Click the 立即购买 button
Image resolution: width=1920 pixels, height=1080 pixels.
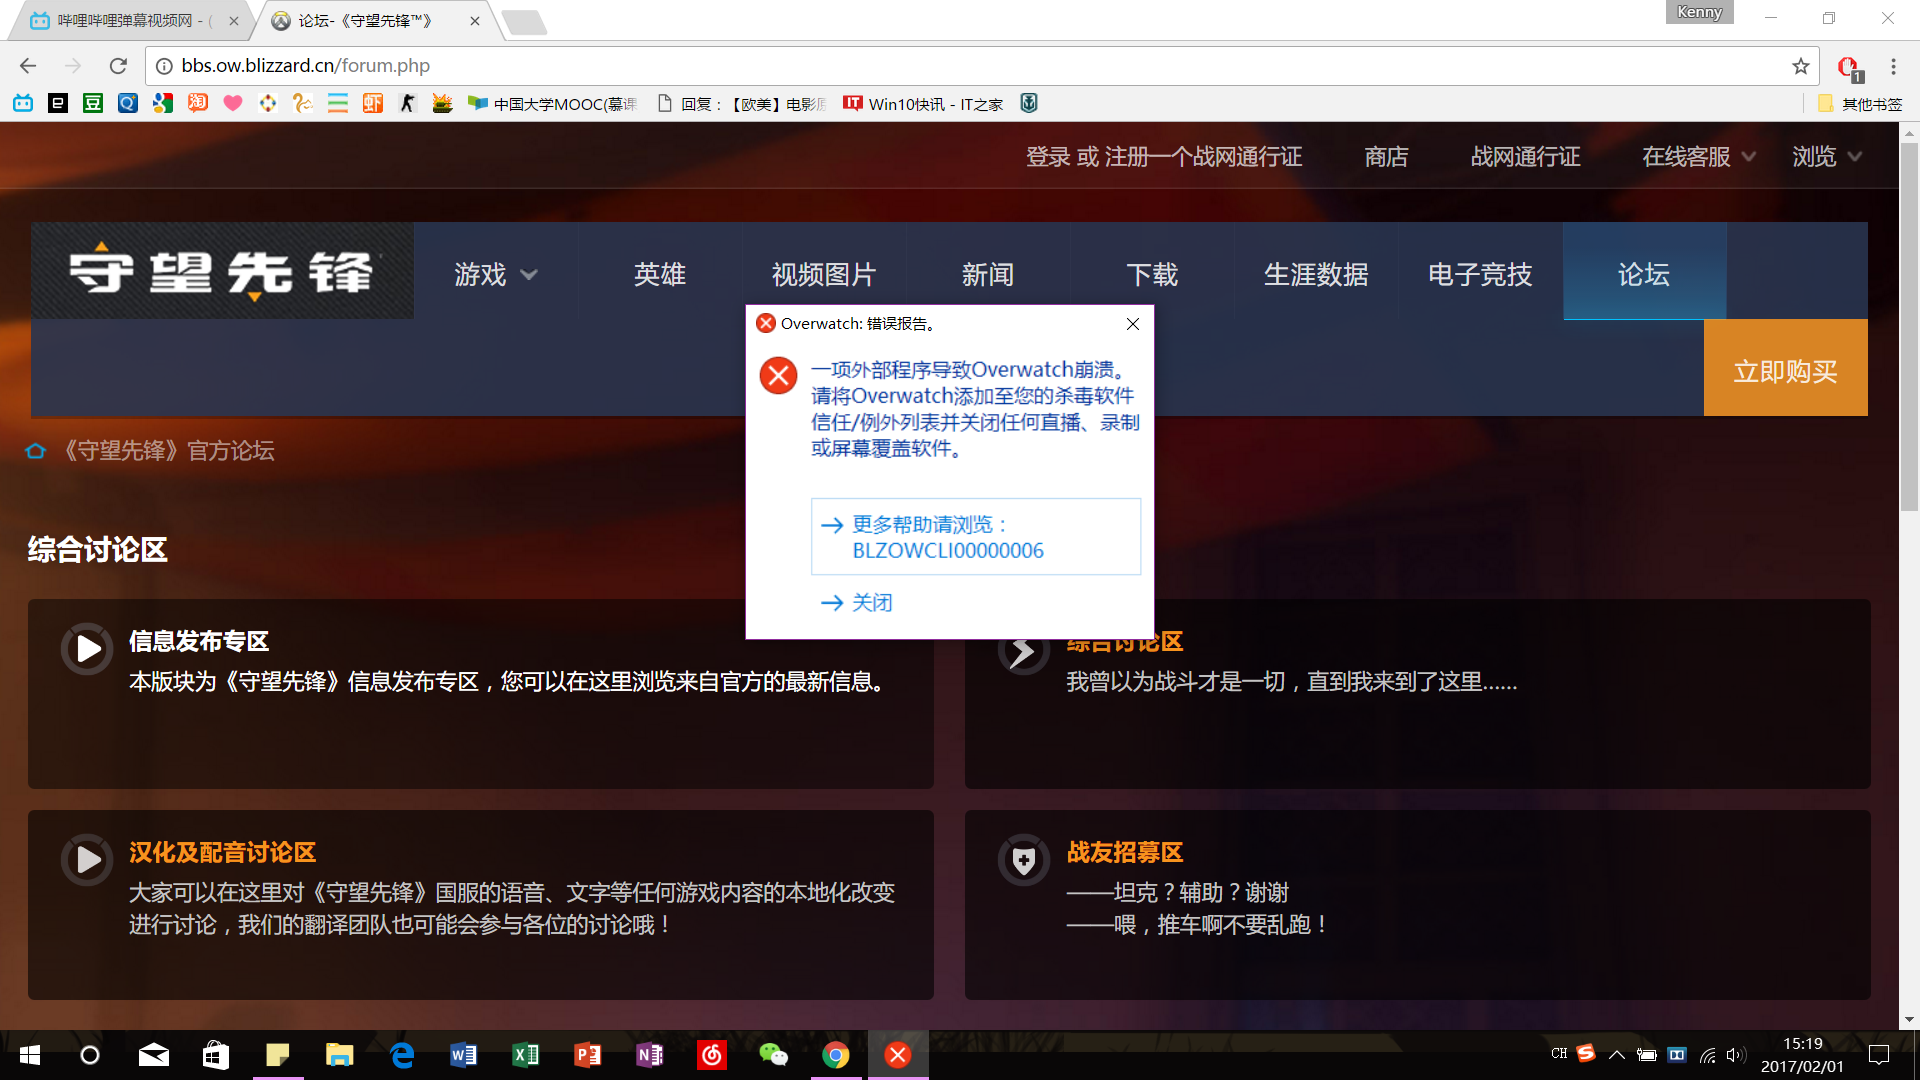[1786, 368]
